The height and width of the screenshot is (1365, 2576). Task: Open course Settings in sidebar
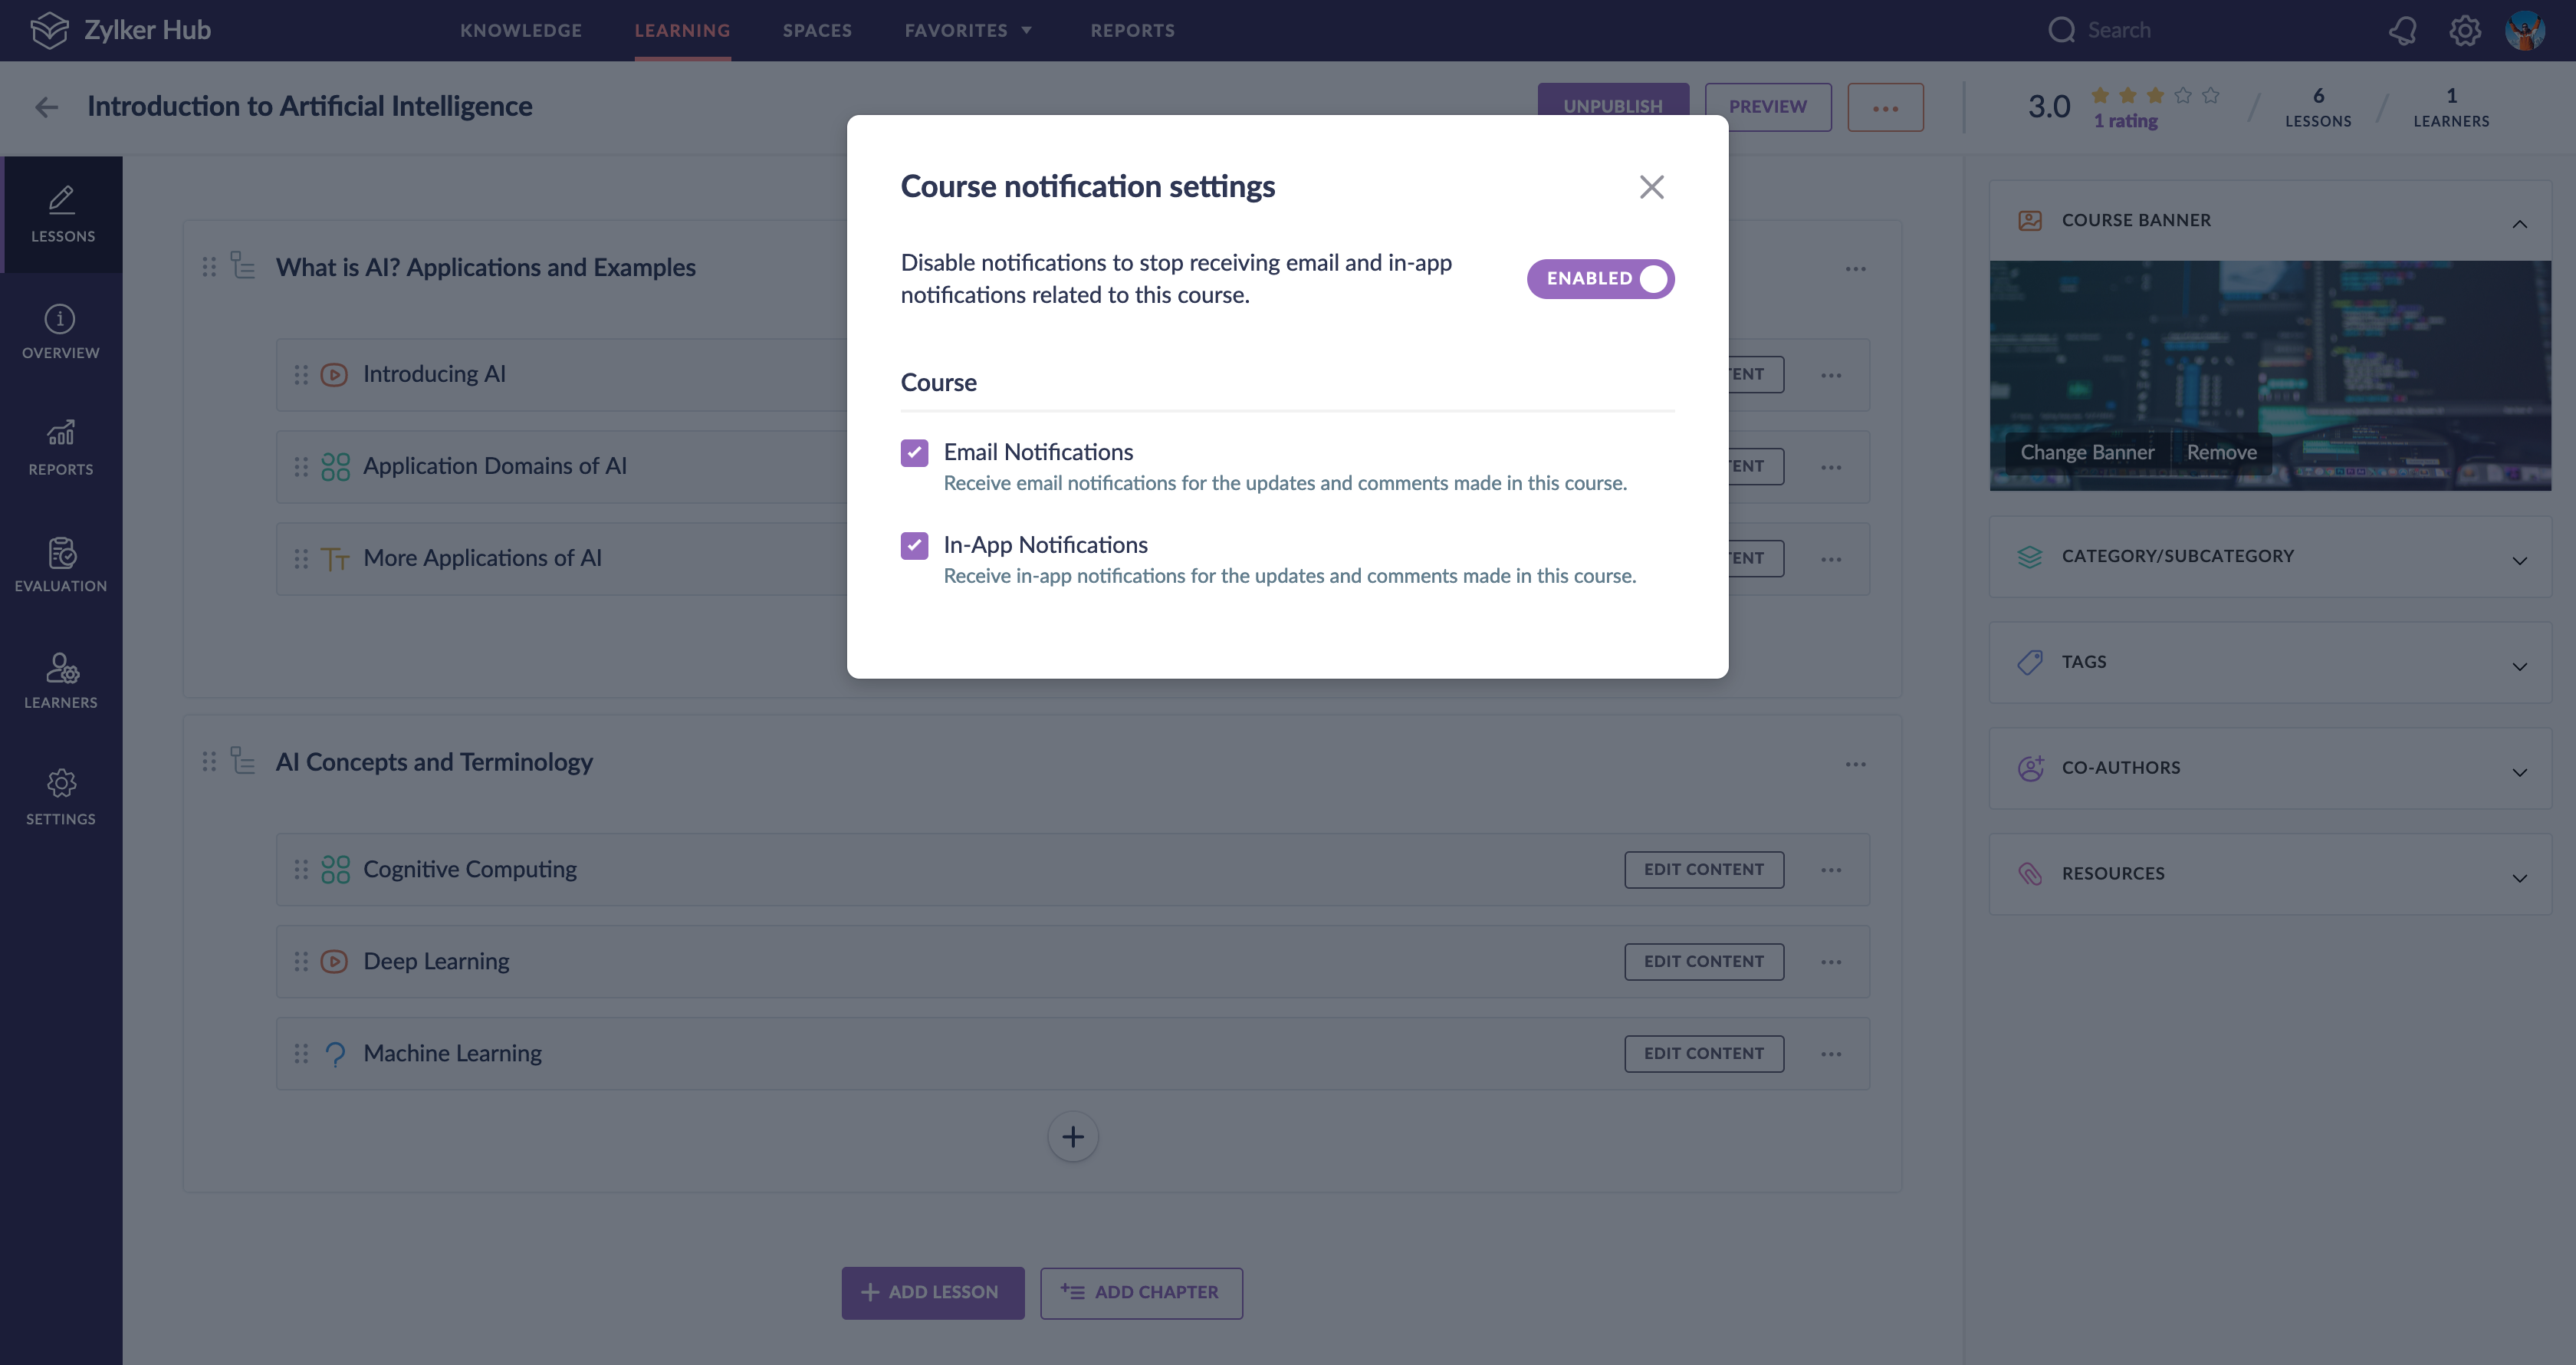click(60, 797)
